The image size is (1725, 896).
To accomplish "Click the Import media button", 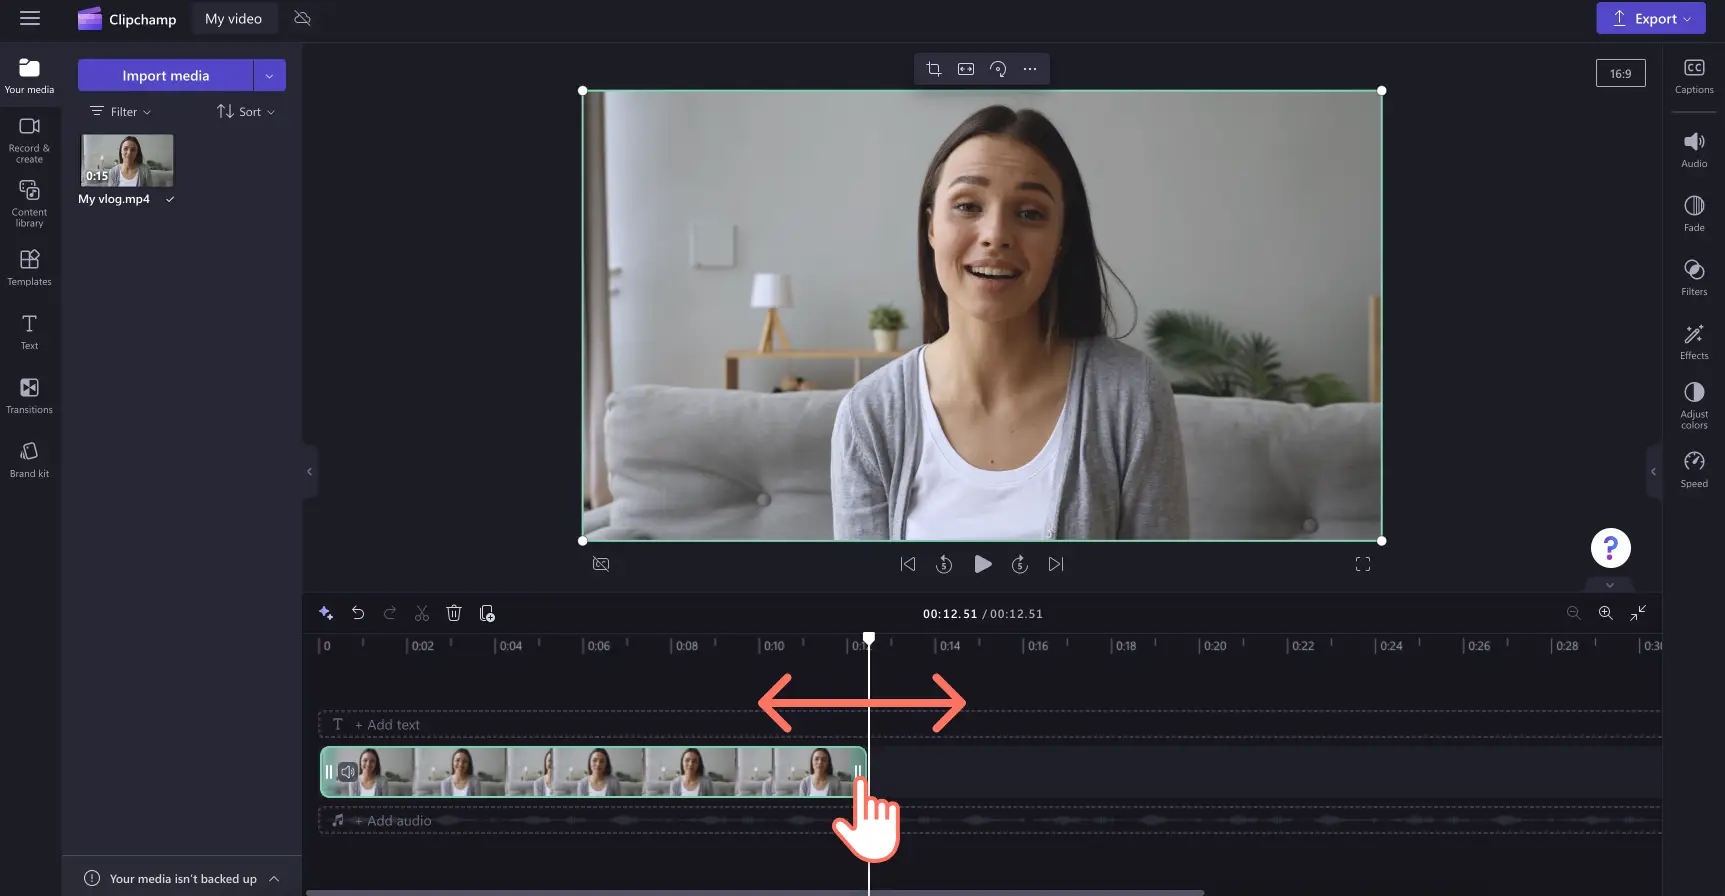I will (x=166, y=75).
